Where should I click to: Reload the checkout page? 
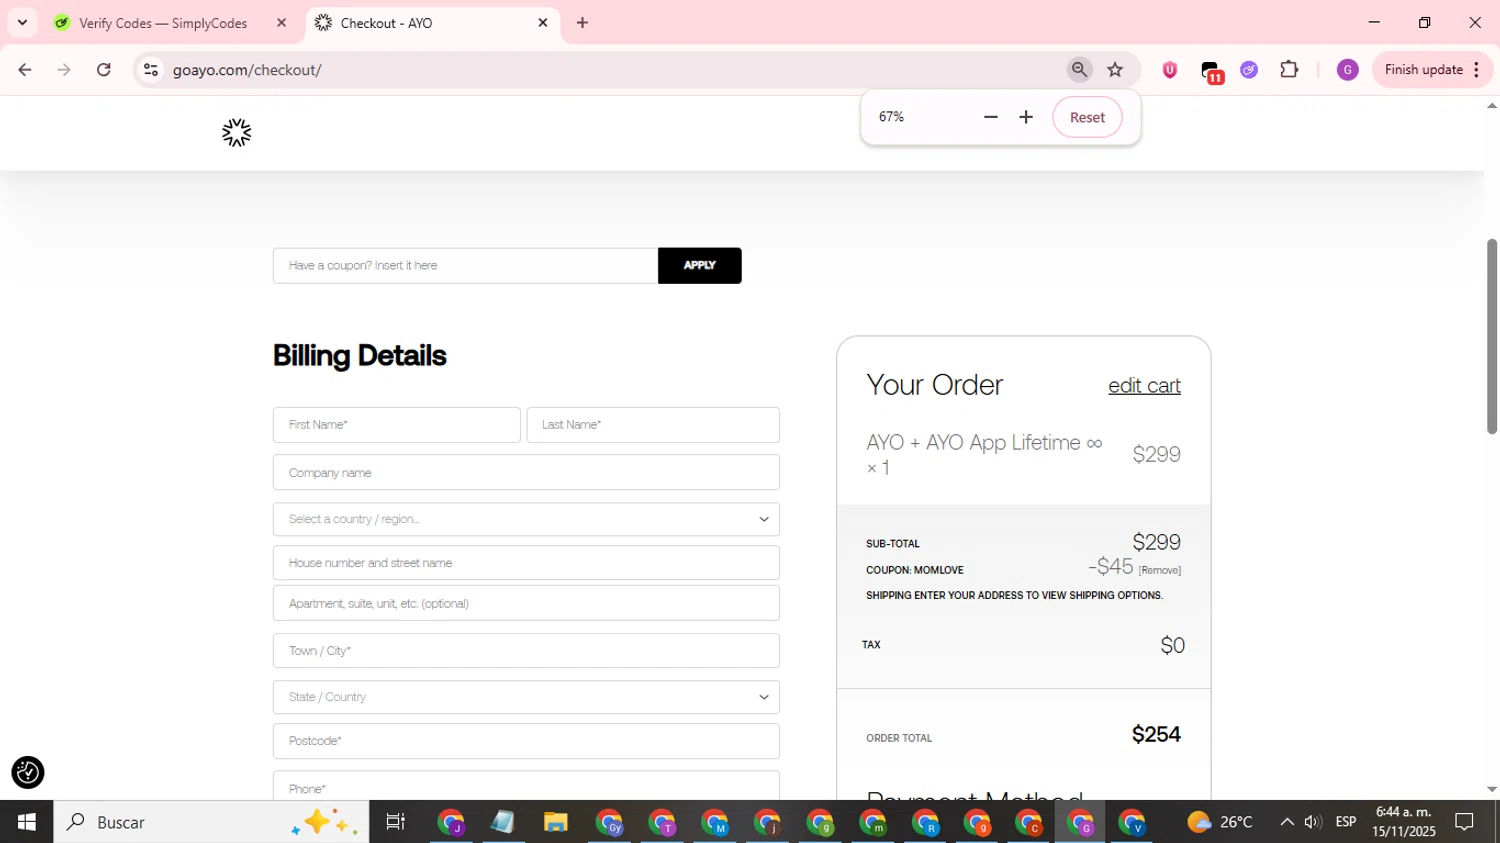(x=104, y=69)
